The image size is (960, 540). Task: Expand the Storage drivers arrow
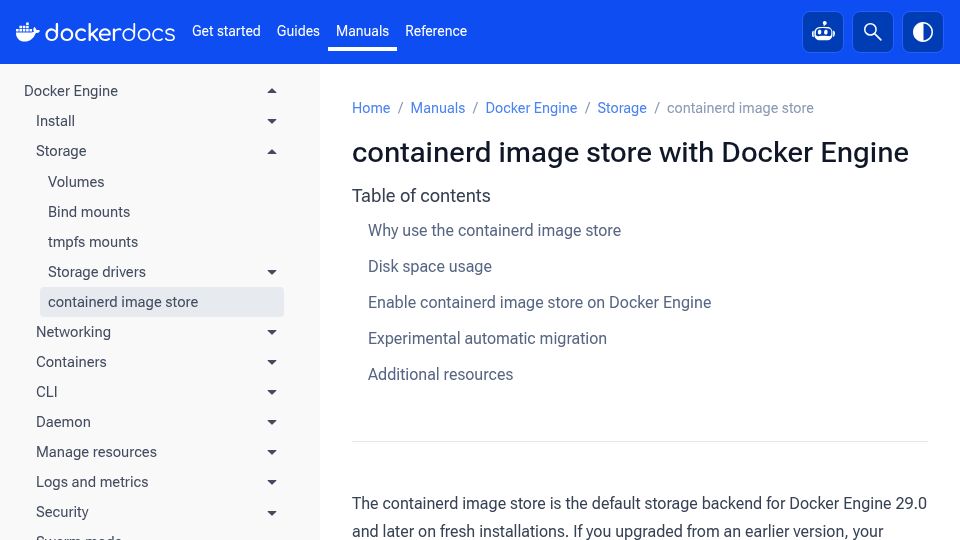point(272,272)
